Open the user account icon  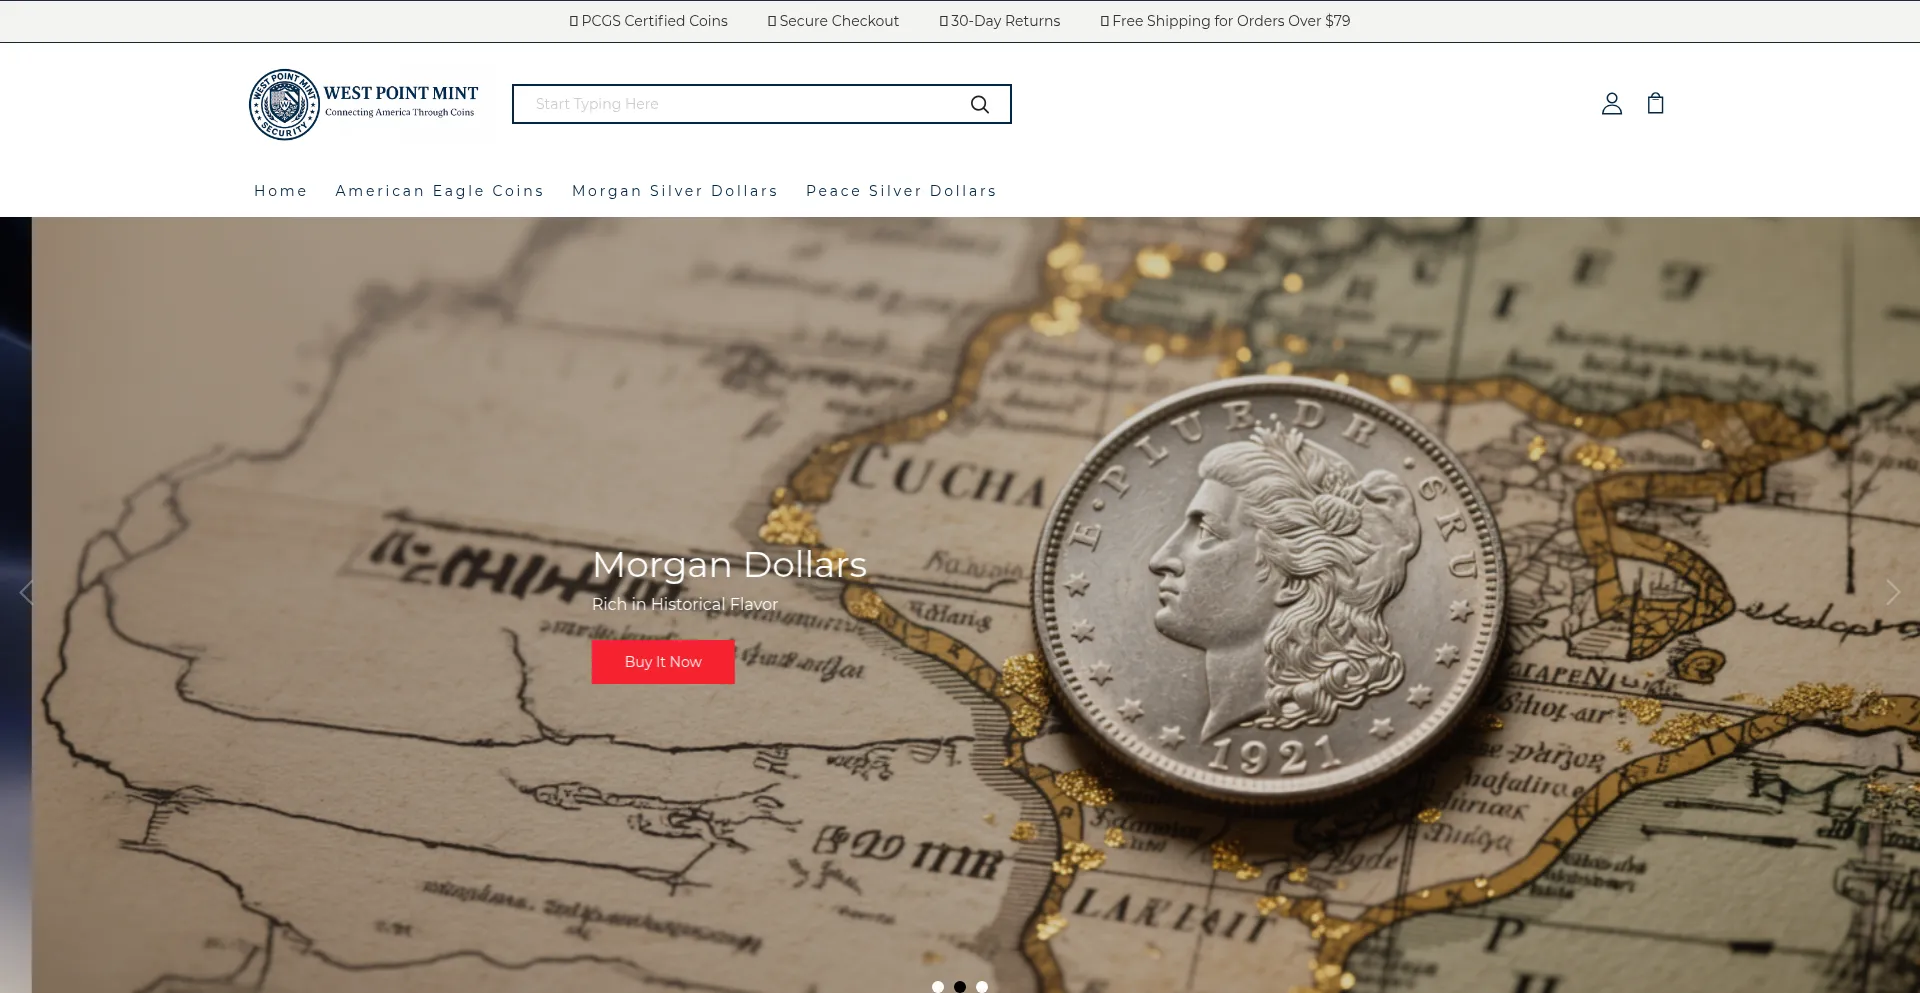click(x=1611, y=104)
